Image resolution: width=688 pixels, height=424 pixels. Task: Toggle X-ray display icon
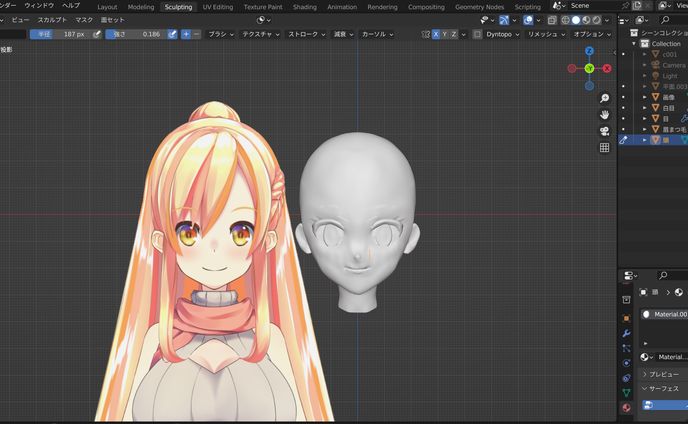click(552, 20)
